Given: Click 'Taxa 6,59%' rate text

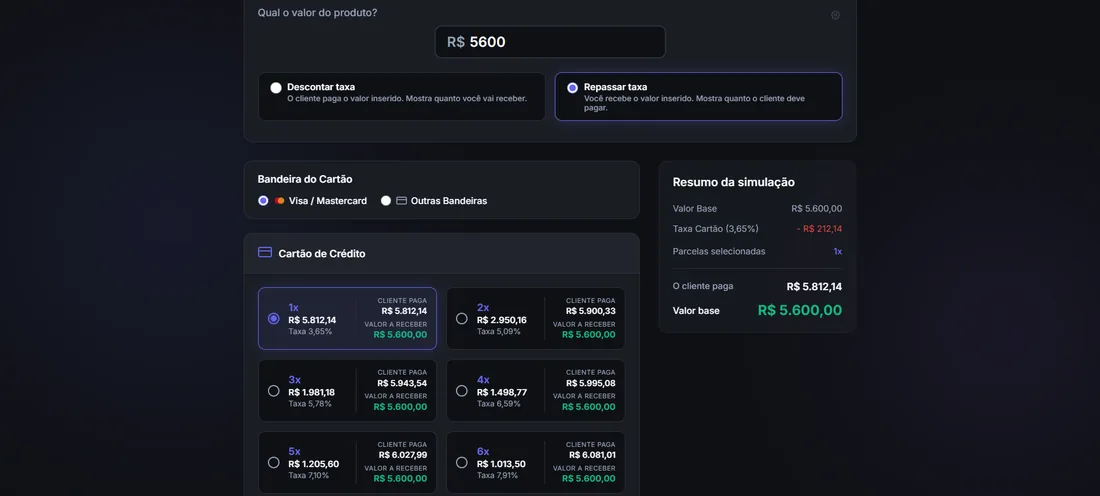Looking at the screenshot, I should pos(499,403).
